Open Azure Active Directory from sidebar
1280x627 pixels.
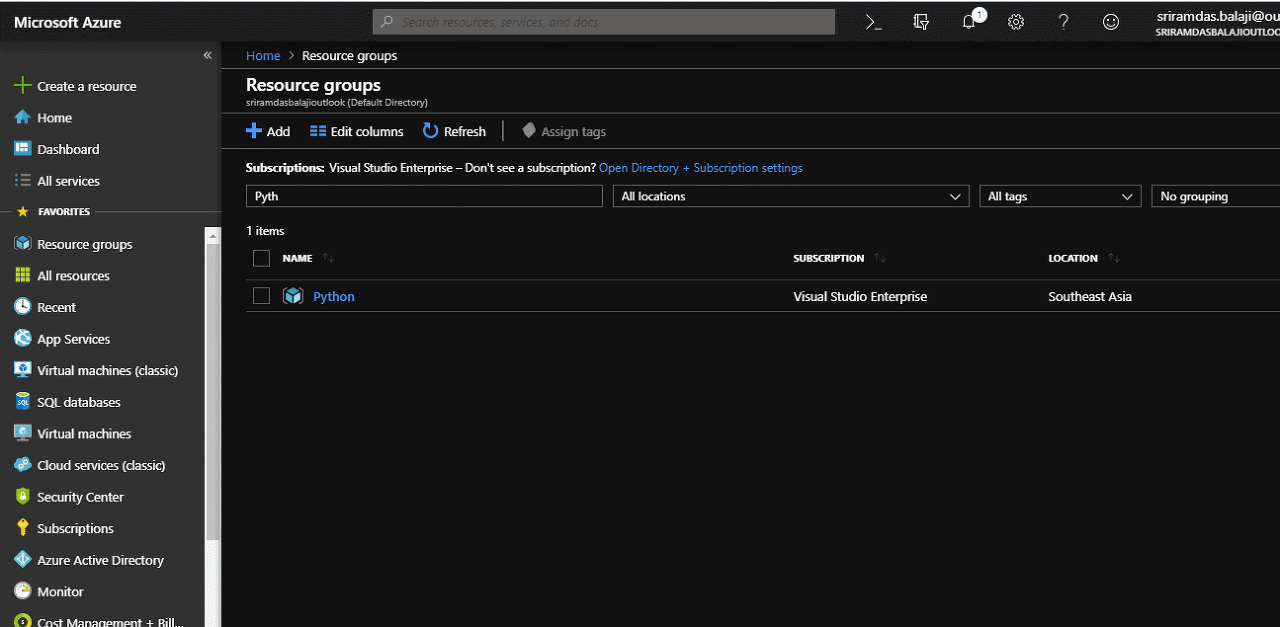tap(100, 560)
